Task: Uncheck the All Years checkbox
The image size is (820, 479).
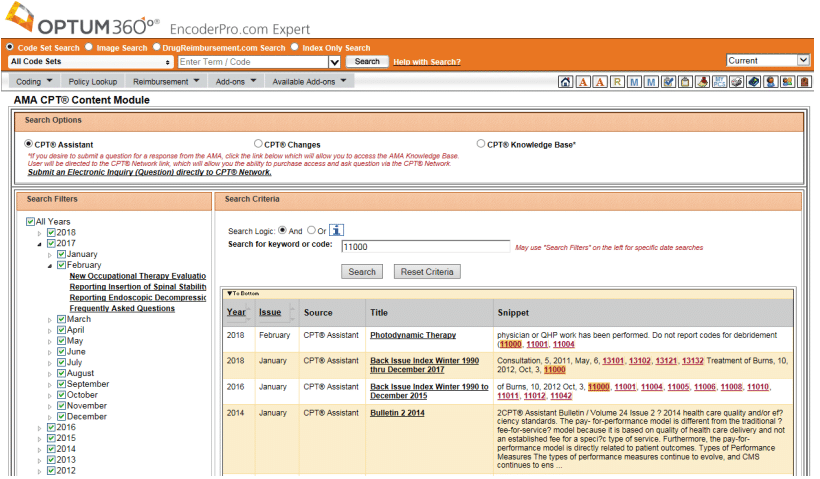Action: pos(30,222)
